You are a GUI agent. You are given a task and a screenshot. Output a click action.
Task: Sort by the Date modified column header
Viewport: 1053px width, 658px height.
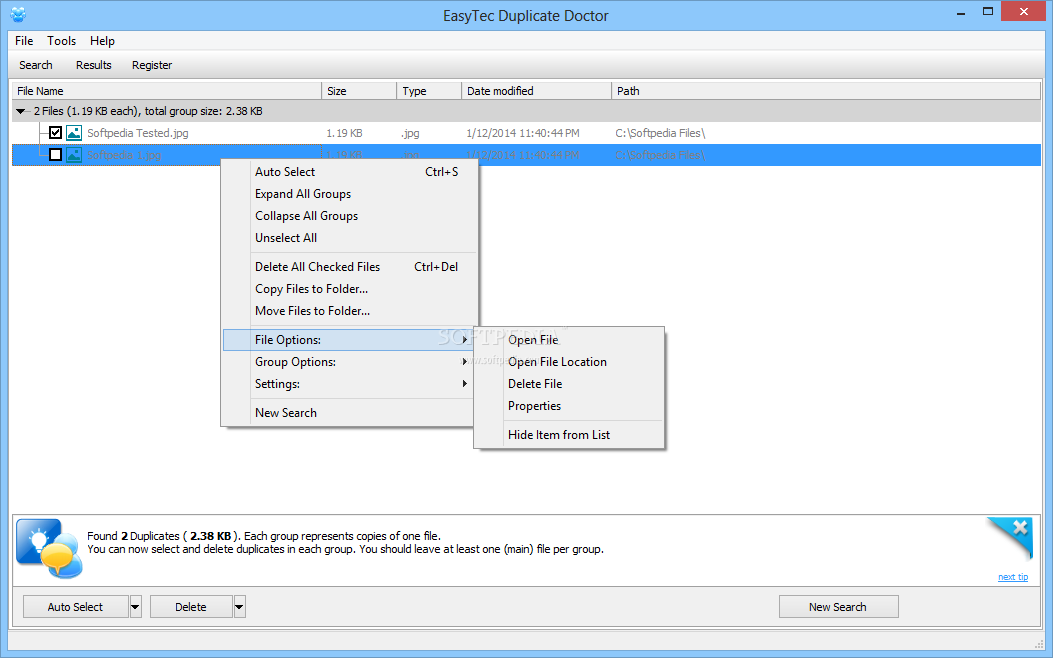pyautogui.click(x=537, y=91)
